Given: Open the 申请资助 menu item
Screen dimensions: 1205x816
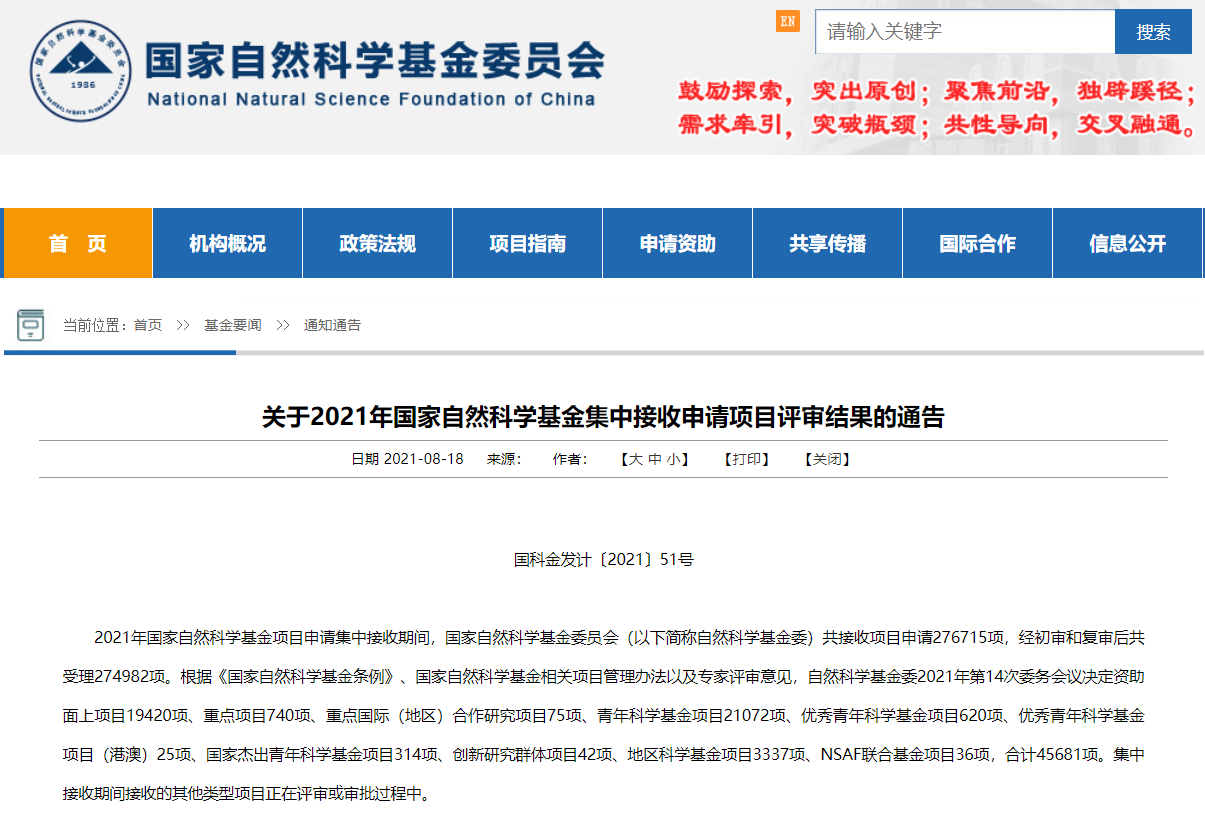Looking at the screenshot, I should tap(677, 244).
